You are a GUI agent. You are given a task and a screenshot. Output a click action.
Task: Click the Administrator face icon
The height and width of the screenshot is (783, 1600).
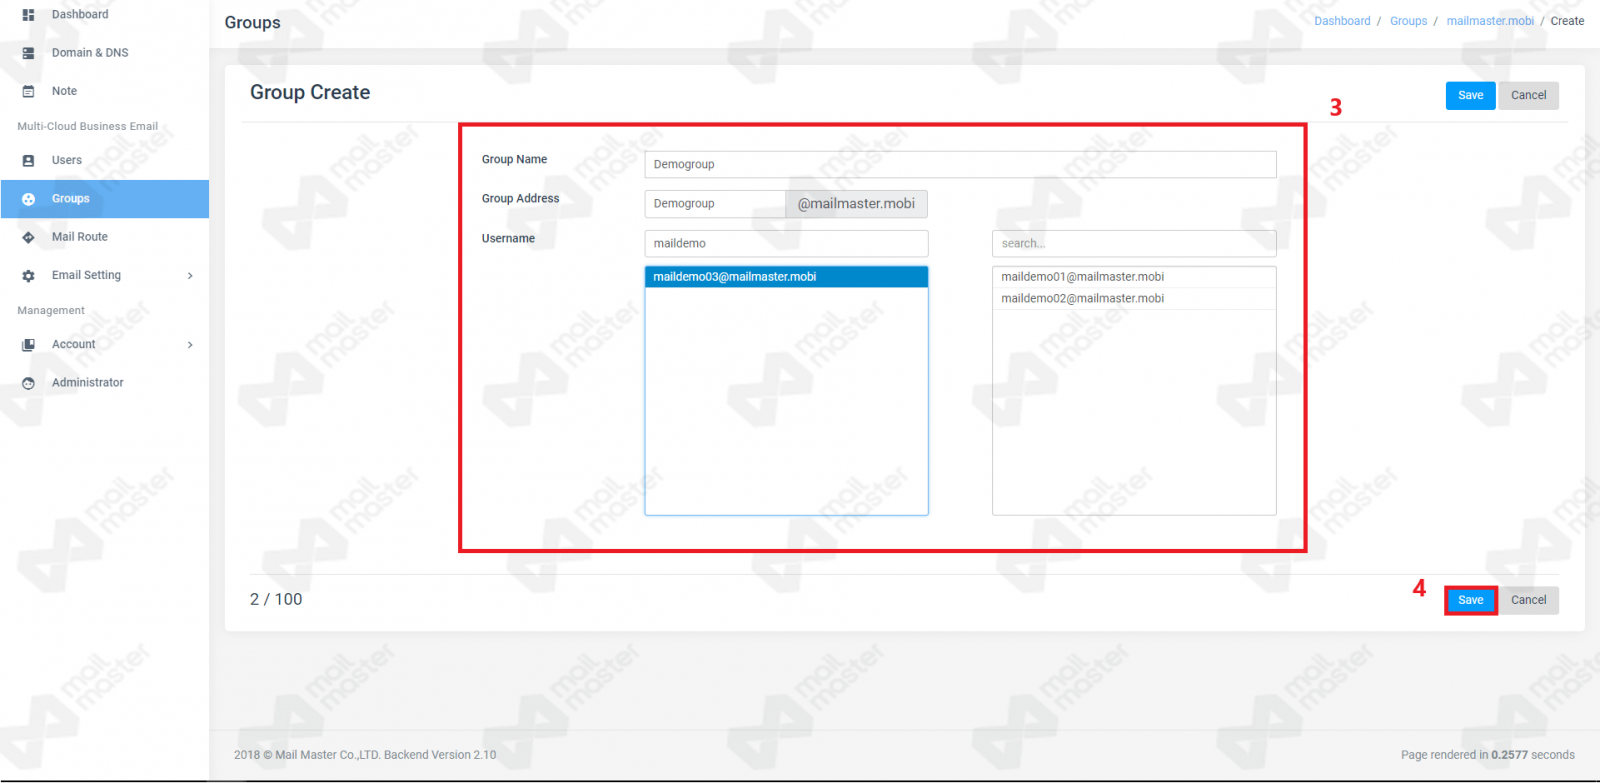[28, 383]
